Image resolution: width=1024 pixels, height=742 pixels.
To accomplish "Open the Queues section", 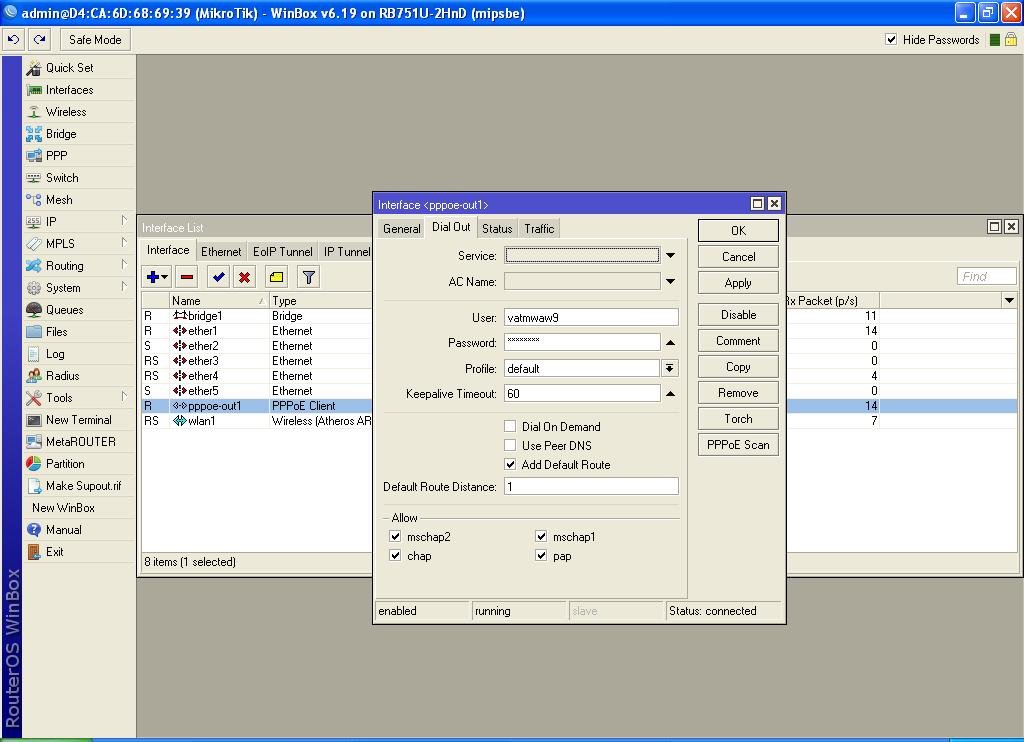I will click(64, 310).
